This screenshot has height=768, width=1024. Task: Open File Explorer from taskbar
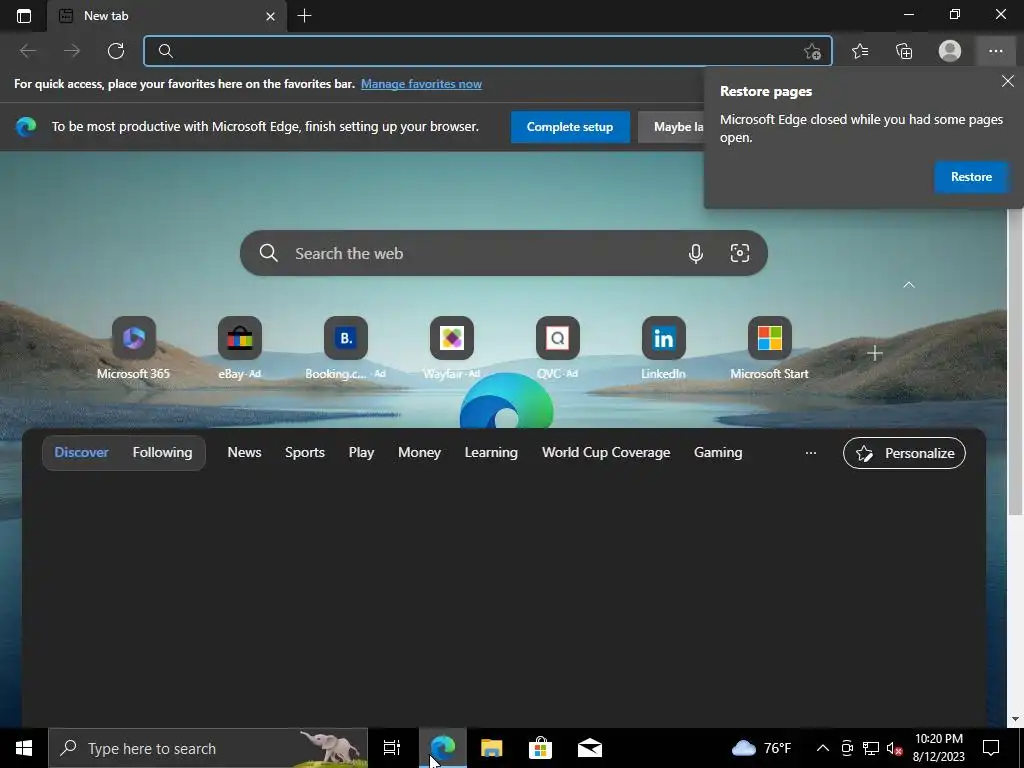click(492, 748)
